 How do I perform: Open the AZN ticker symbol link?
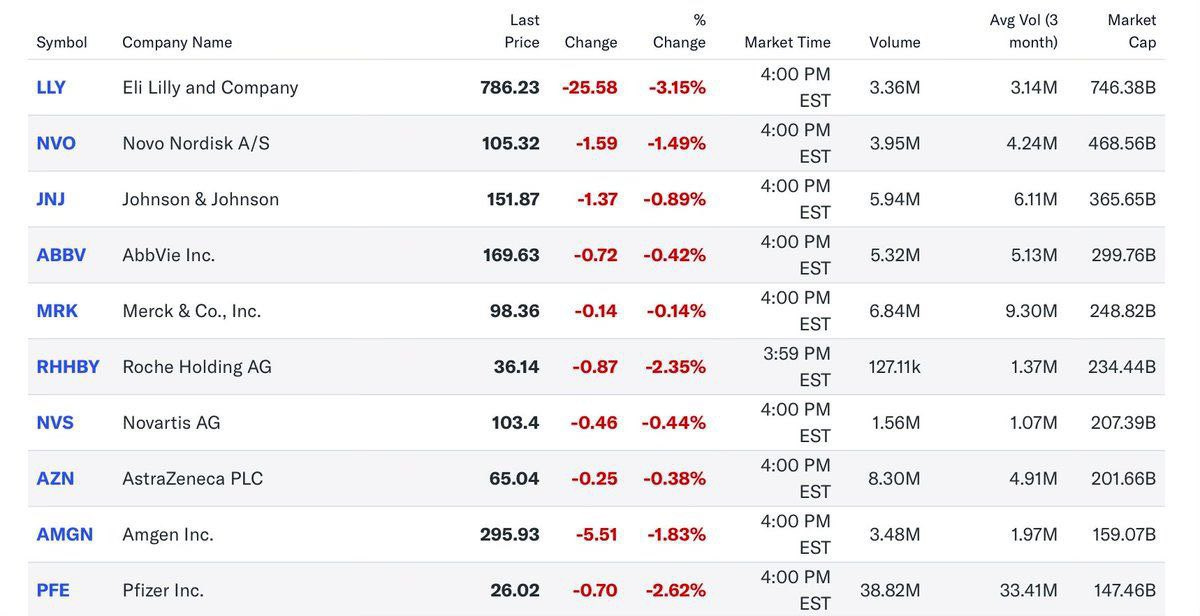pyautogui.click(x=55, y=479)
